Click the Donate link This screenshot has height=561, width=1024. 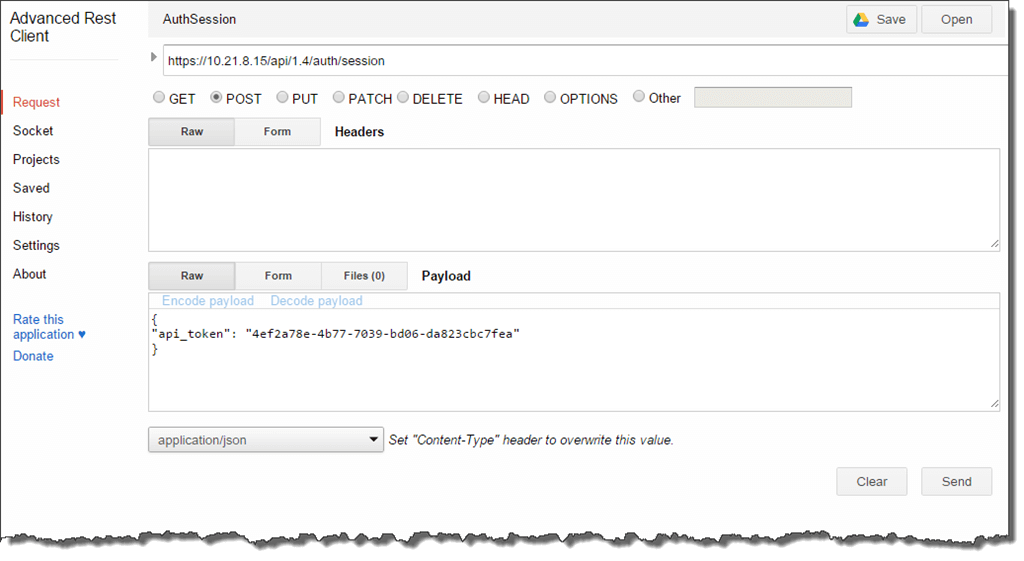coord(33,357)
